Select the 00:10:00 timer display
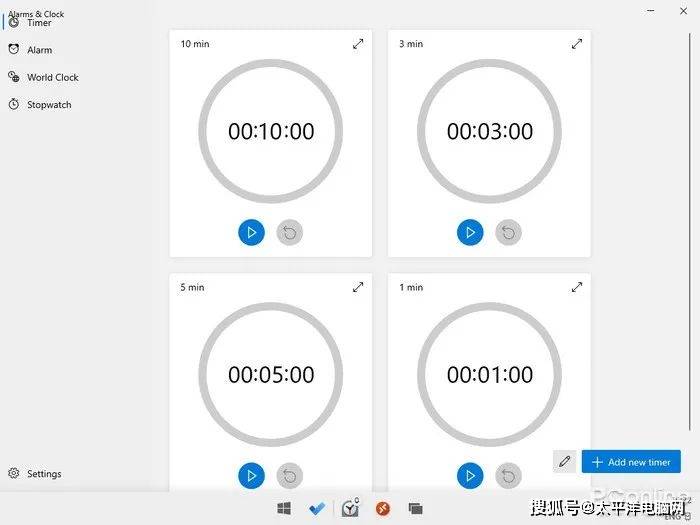 pos(271,131)
